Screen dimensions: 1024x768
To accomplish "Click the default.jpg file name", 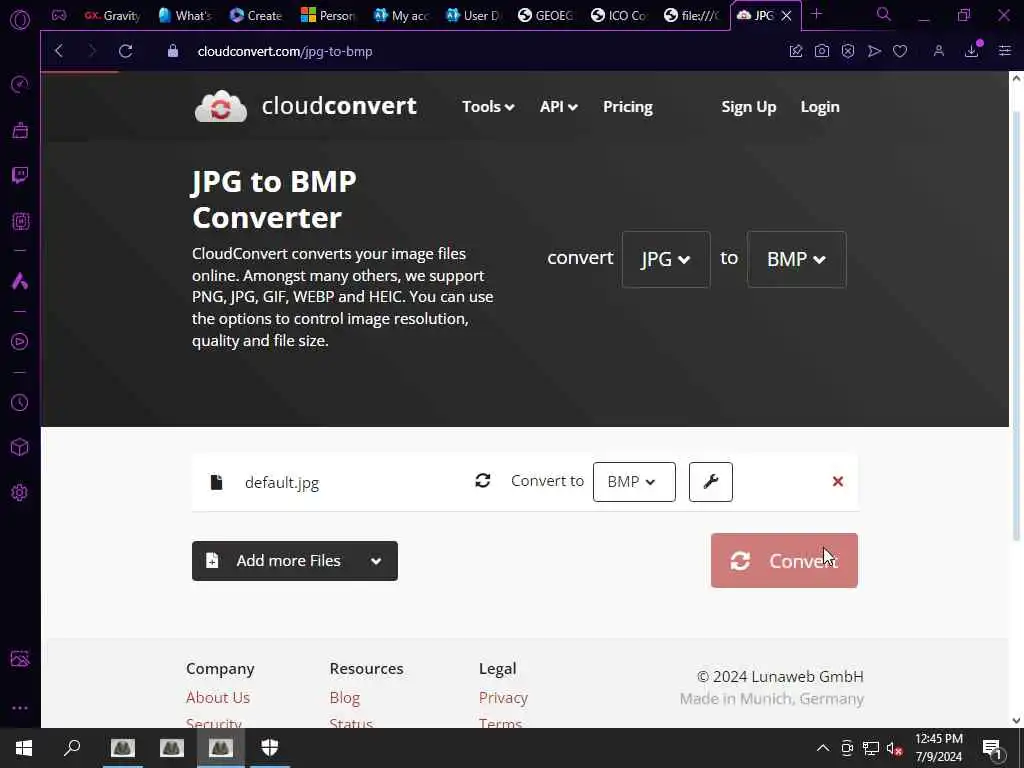I will [282, 483].
